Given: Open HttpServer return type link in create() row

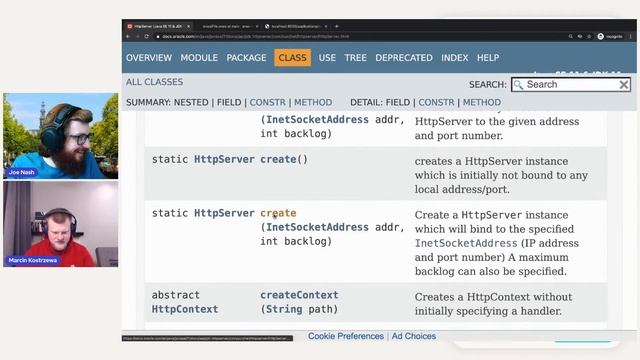Looking at the screenshot, I should pos(224,159).
